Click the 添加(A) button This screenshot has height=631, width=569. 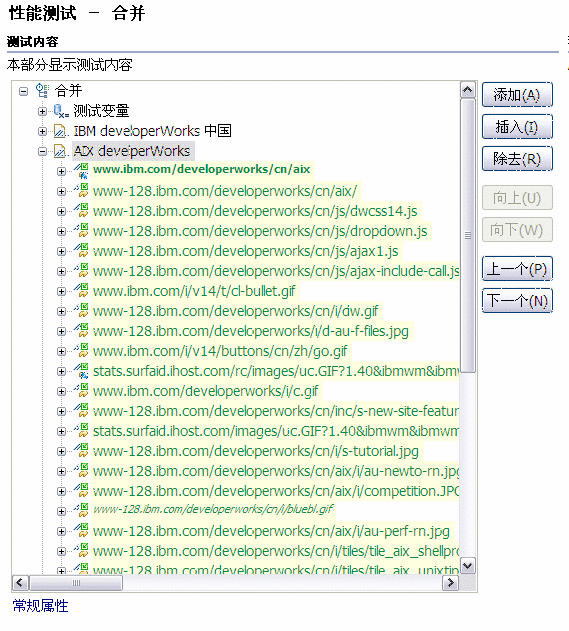pos(517,95)
